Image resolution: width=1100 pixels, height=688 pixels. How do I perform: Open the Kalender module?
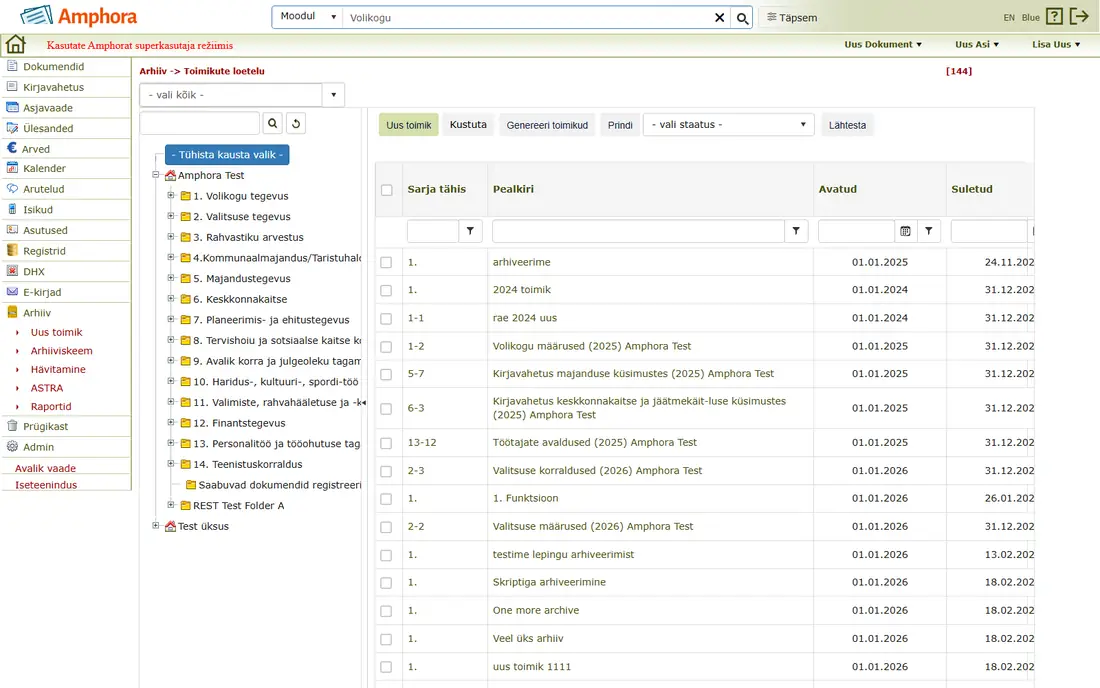(44, 168)
